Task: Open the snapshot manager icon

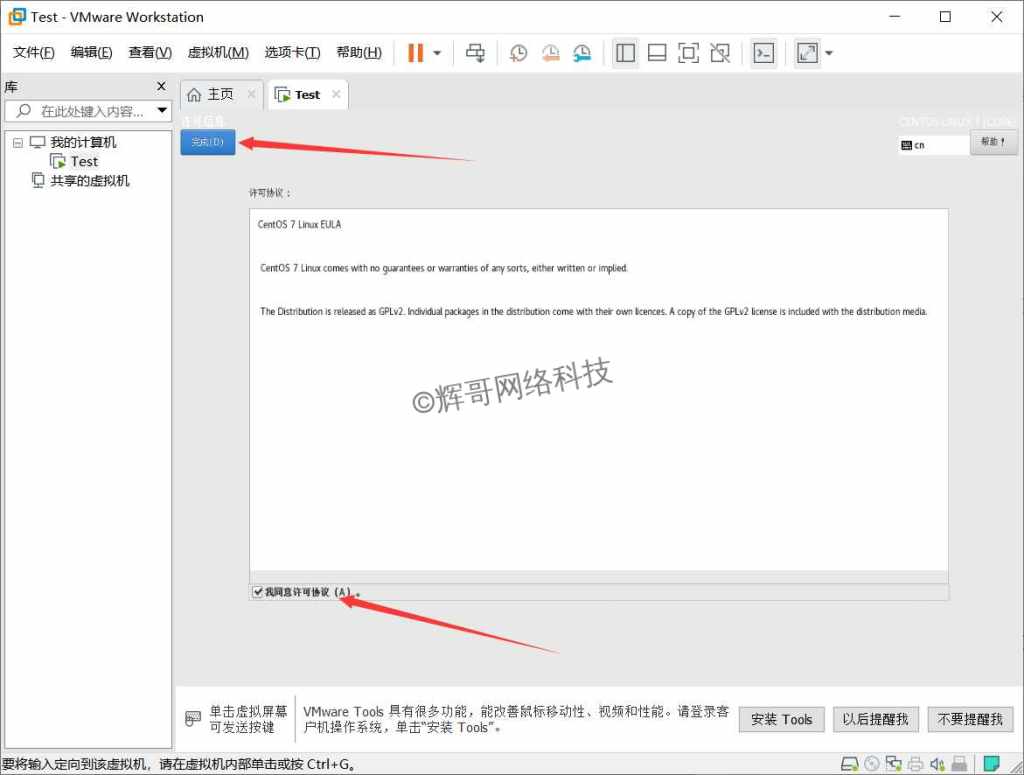Action: point(582,53)
